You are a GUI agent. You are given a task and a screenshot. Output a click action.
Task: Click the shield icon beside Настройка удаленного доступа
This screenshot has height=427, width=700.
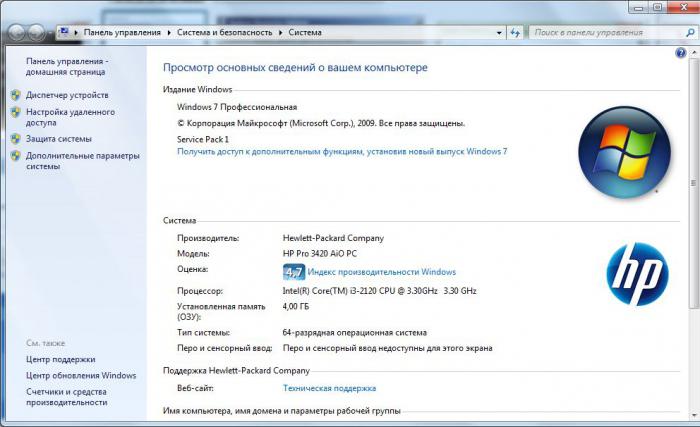coord(16,112)
